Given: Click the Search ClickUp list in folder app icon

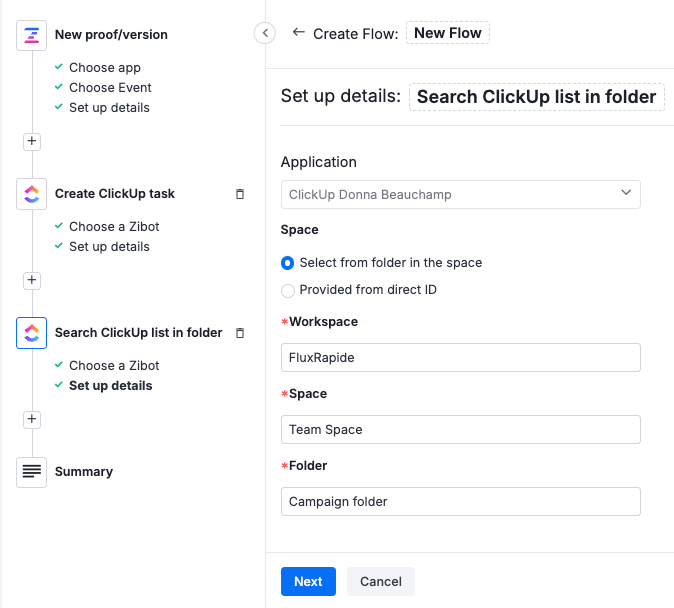Looking at the screenshot, I should click(31, 333).
